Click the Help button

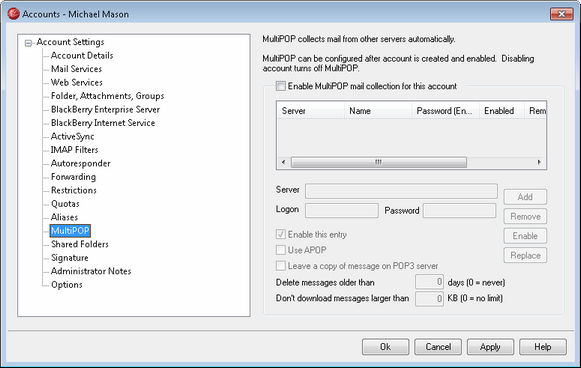pyautogui.click(x=543, y=347)
